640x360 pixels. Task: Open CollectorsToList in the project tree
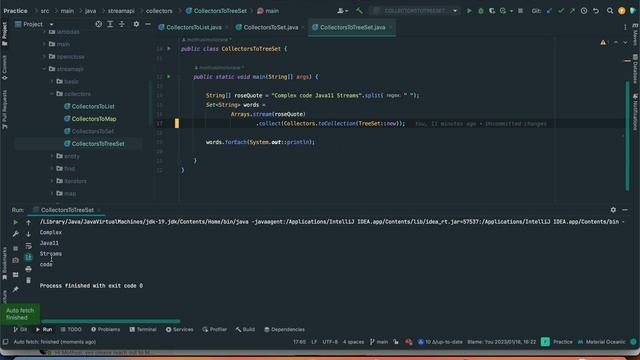(x=93, y=107)
